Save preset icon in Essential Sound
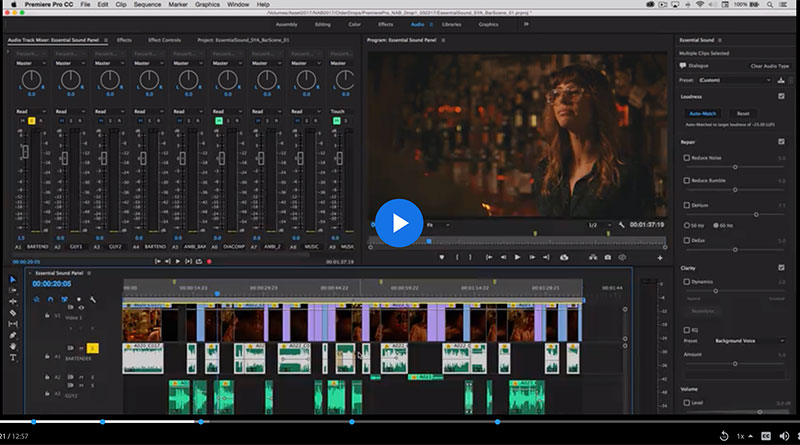Screen dimensions: 800x445 781,80
